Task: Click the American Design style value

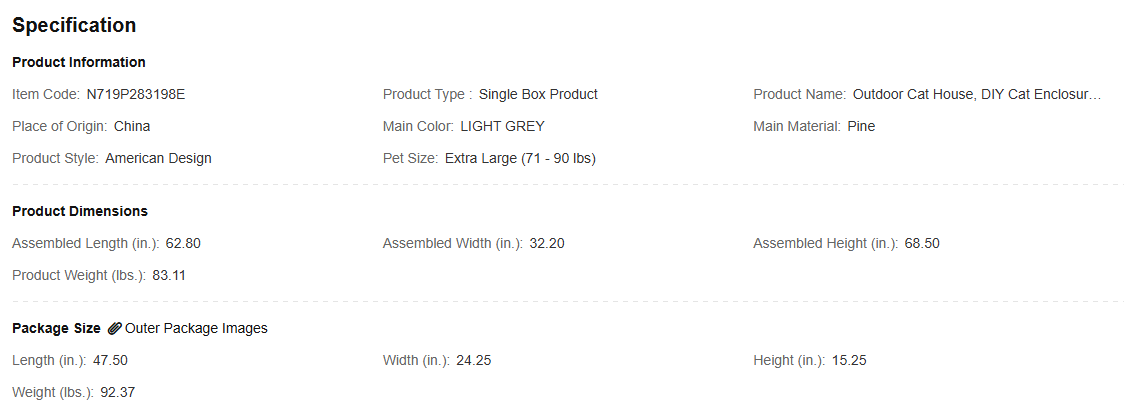Action: pyautogui.click(x=159, y=158)
